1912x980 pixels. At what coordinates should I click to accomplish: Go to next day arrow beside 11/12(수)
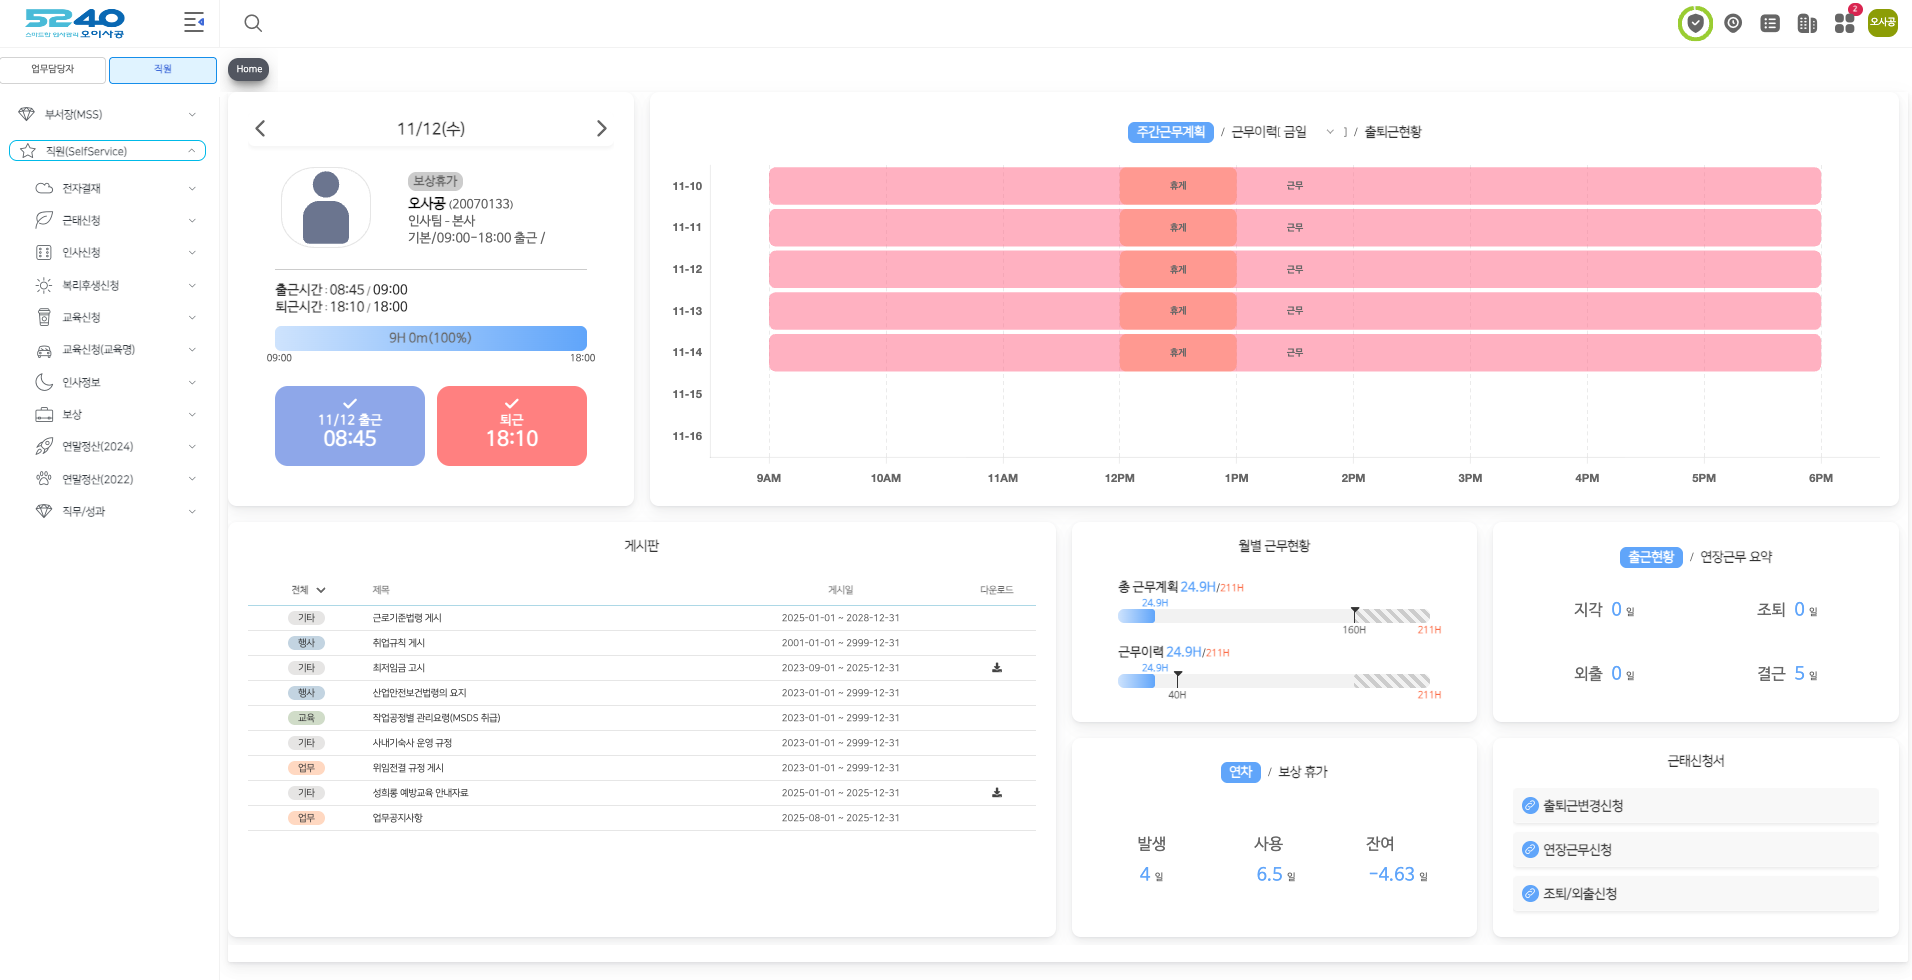tap(601, 129)
